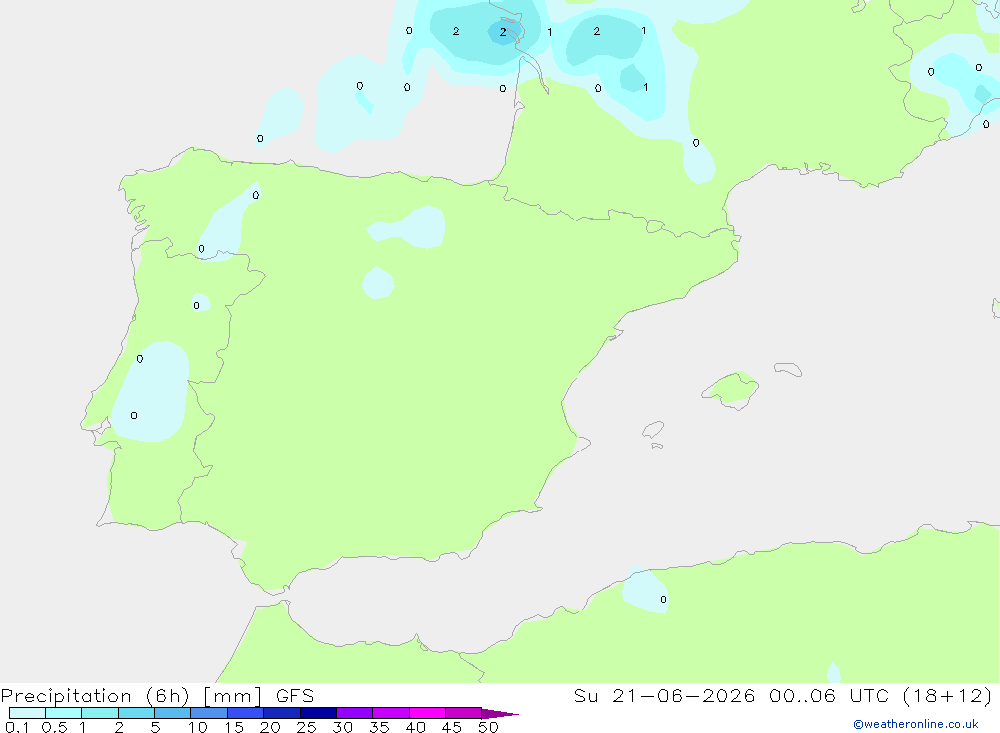Click the '0.5' legend scale label

54,727
